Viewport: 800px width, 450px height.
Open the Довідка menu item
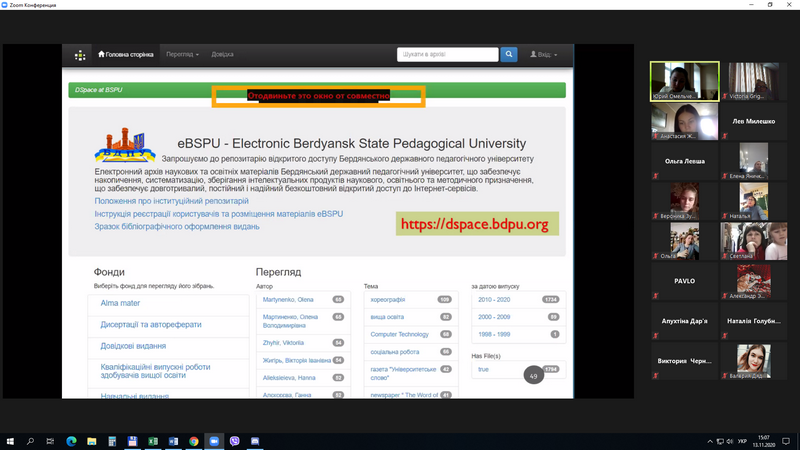[x=222, y=54]
